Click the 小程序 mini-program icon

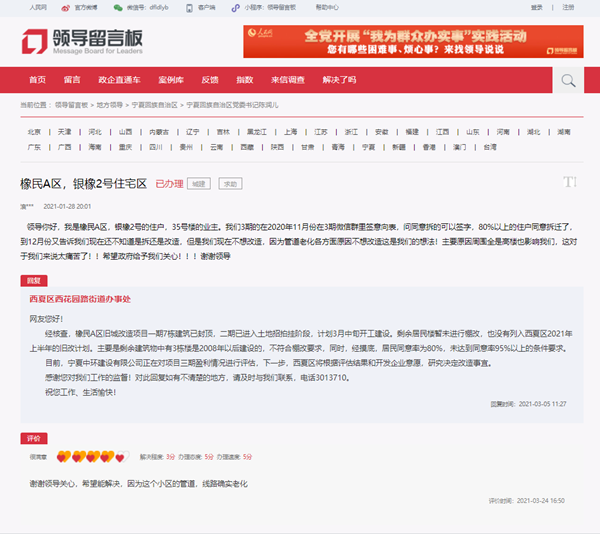[235, 6]
